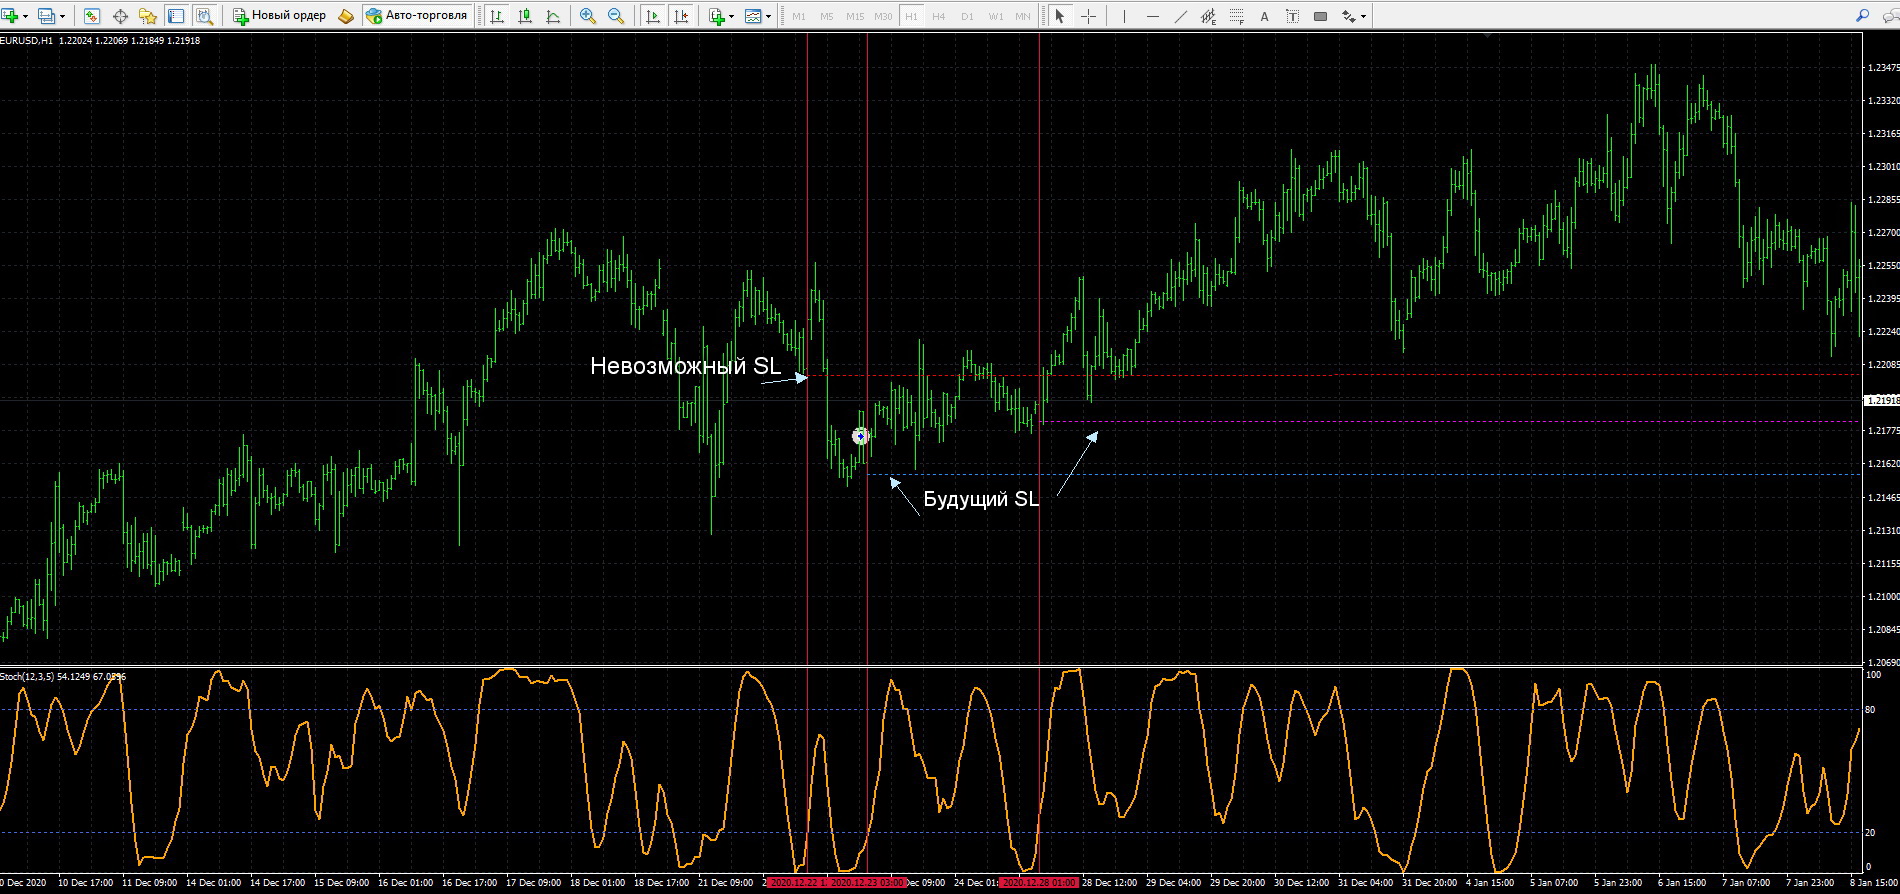Draw a trendline with the line tool

[1180, 16]
